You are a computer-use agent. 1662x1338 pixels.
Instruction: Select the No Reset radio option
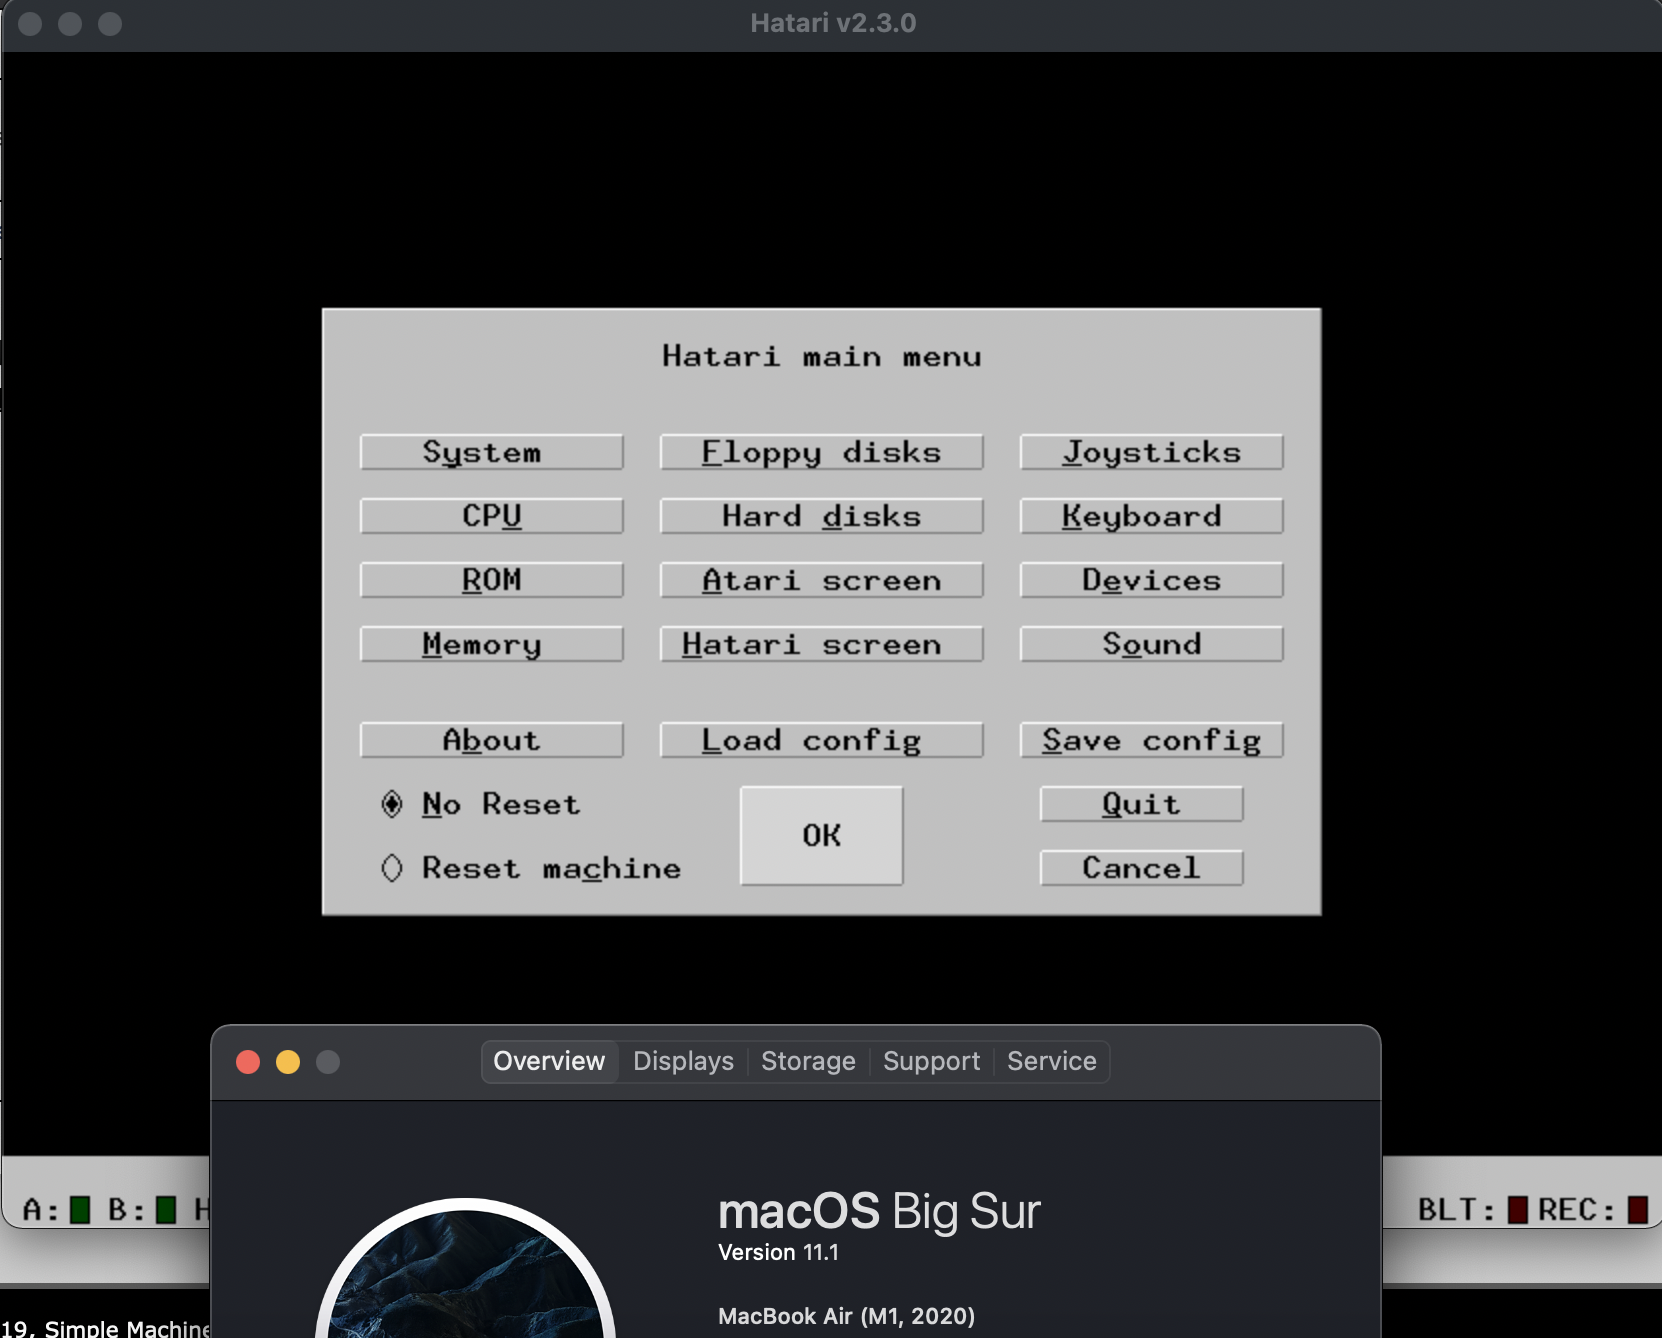pos(392,804)
